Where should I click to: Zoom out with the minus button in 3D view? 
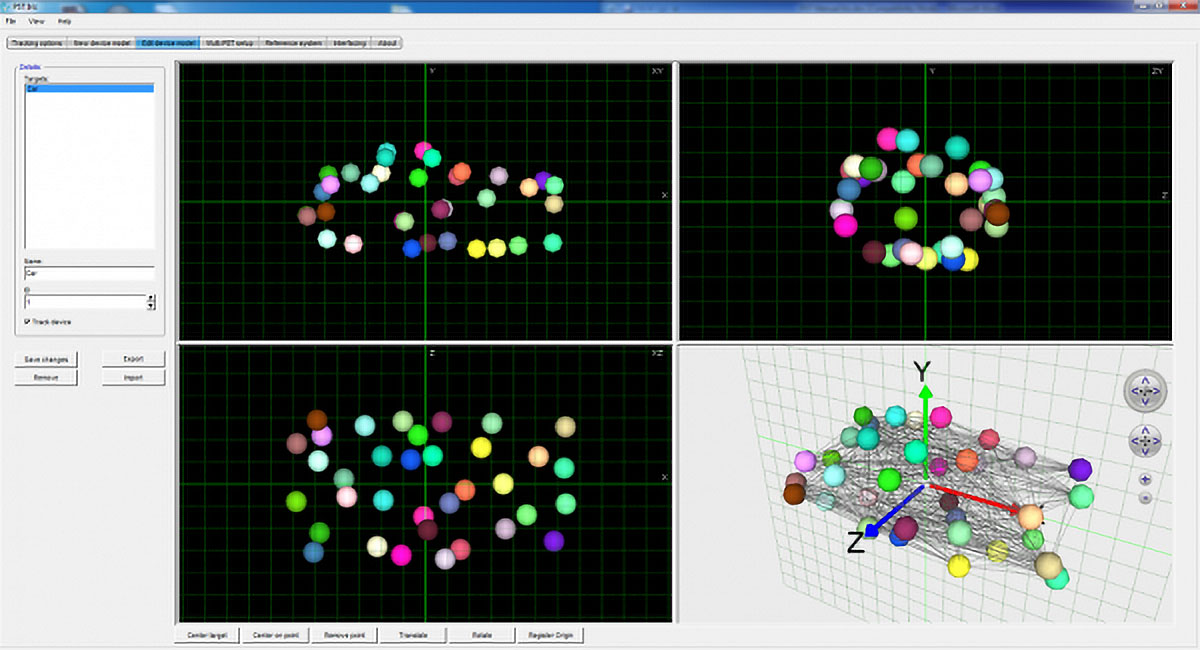tap(1145, 497)
